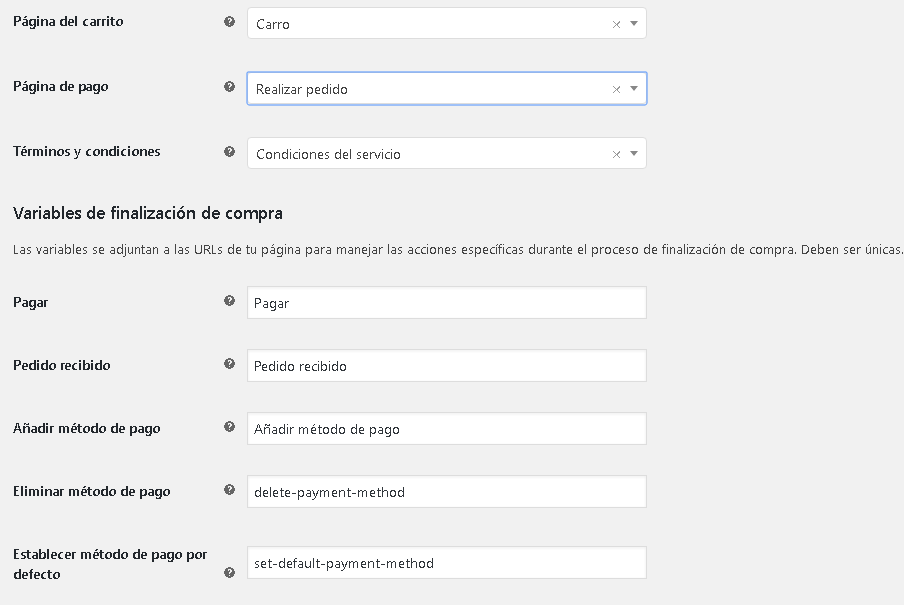Expand the Página de pago dropdown arrow

click(x=634, y=89)
